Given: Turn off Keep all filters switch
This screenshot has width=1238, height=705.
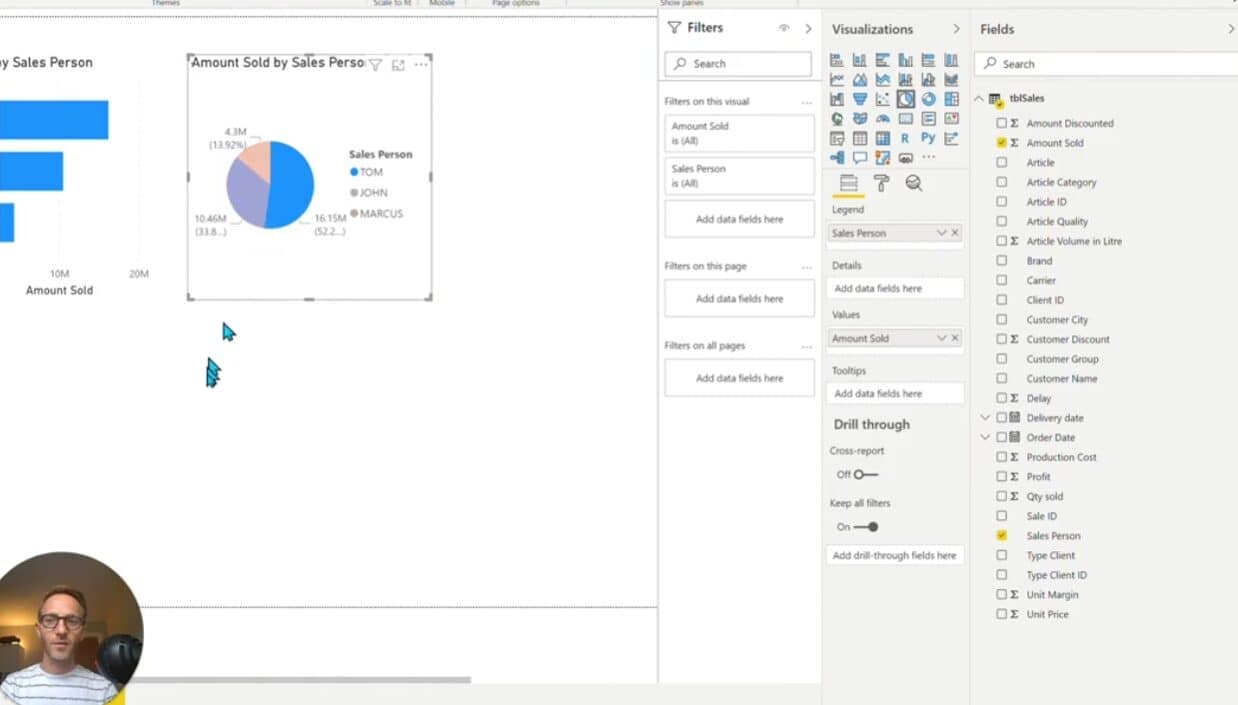Looking at the screenshot, I should point(865,527).
